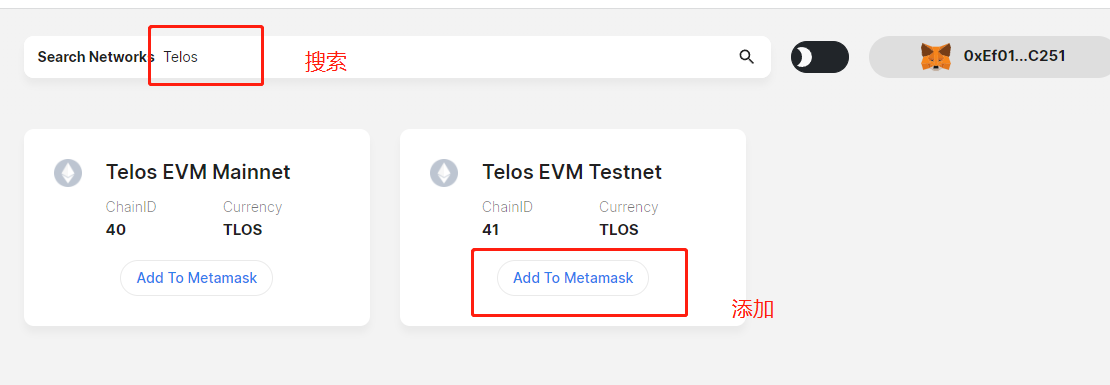Click the magnifying glass search icon
The width and height of the screenshot is (1110, 385).
(746, 57)
